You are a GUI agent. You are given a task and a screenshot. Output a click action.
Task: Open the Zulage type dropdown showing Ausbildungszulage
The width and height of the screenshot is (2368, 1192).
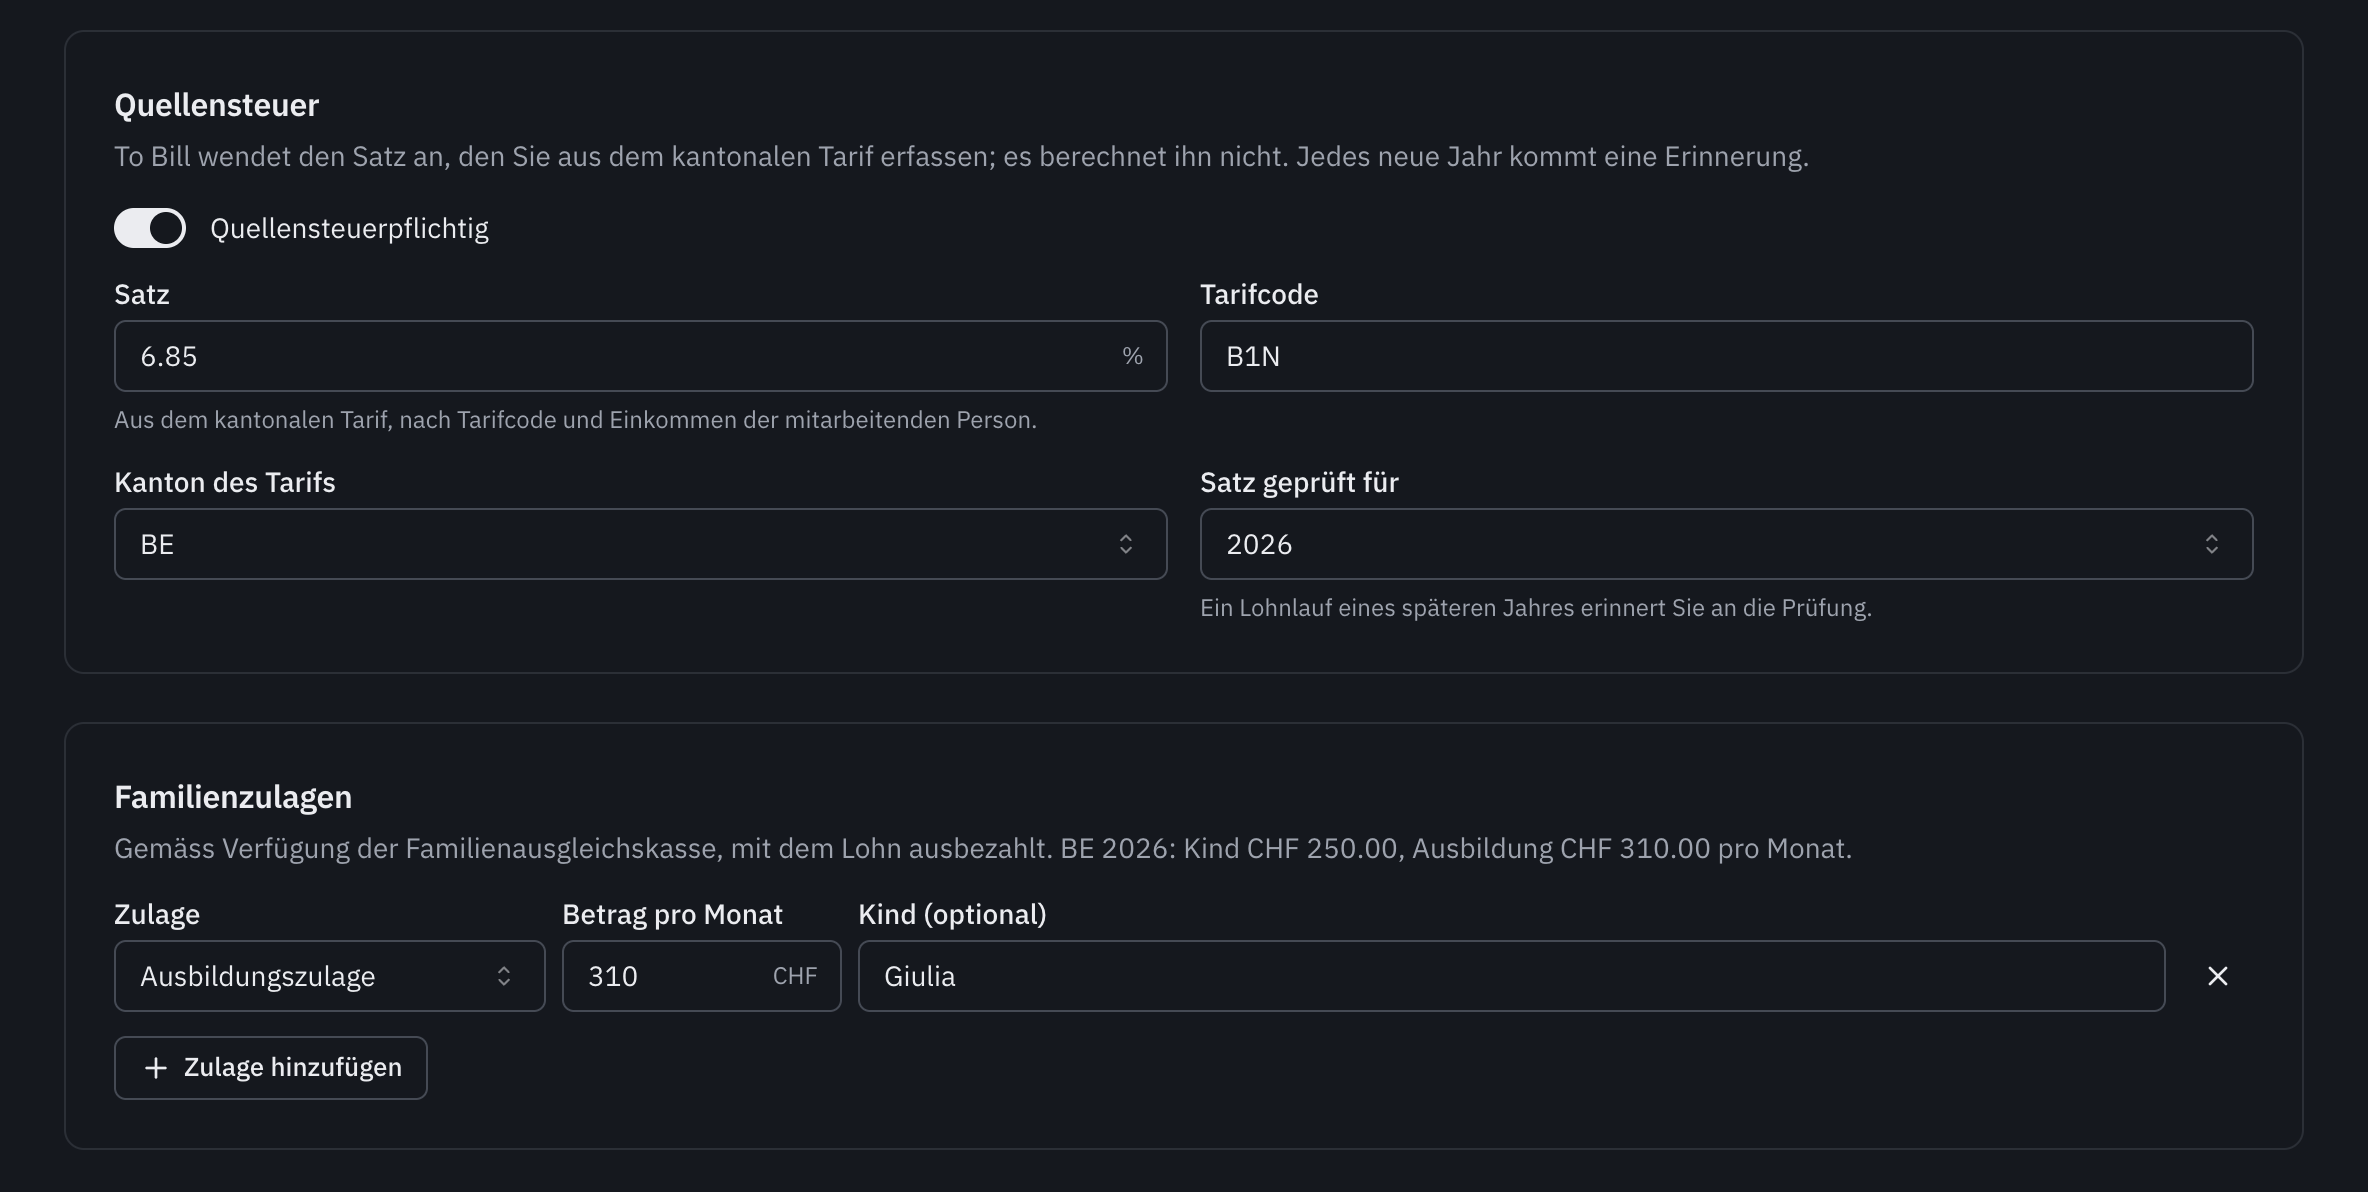[x=329, y=976]
